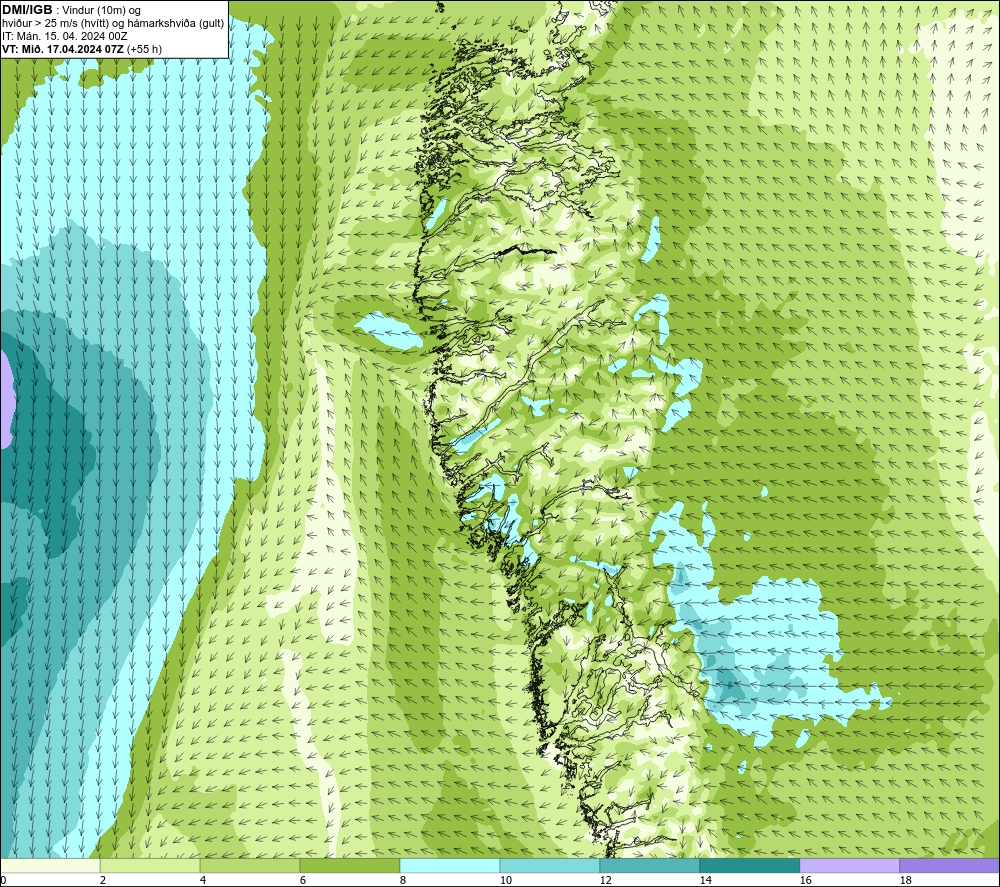Click the 6–8 m/s dark green legend swatch
Viewport: 1000px width, 887px height.
(x=349, y=865)
